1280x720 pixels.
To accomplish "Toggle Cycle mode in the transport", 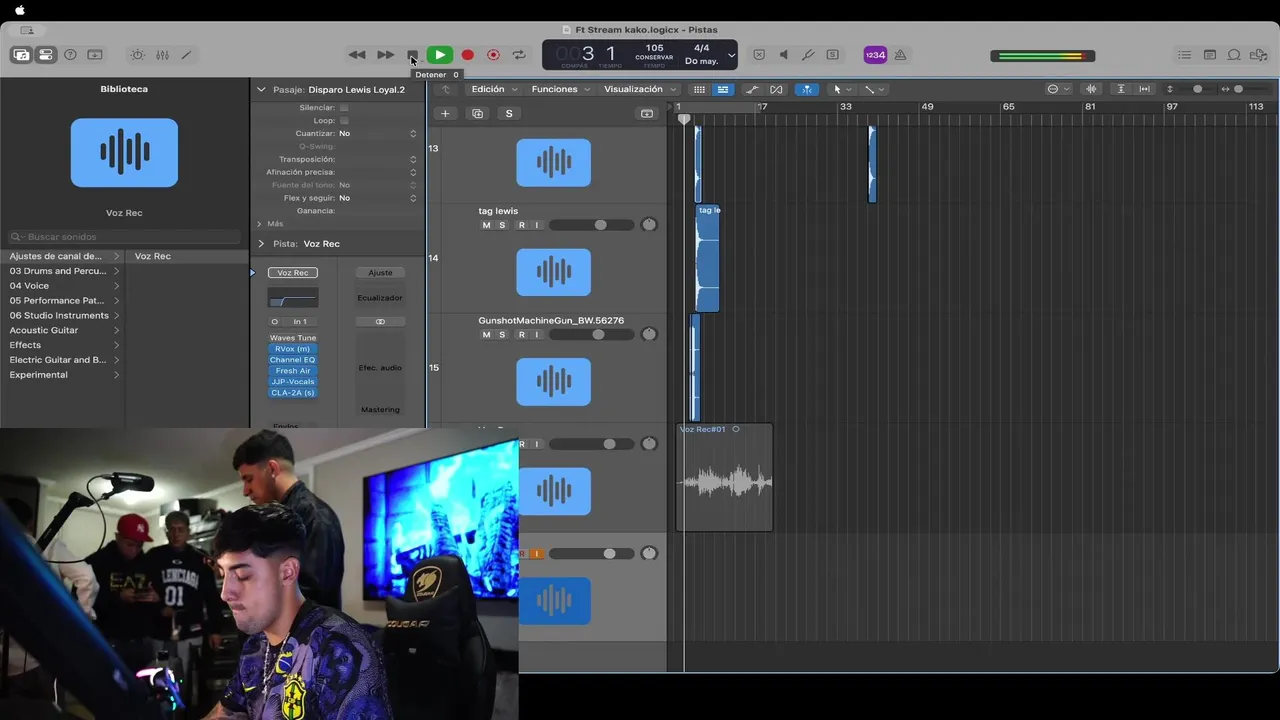I will click(x=519, y=55).
